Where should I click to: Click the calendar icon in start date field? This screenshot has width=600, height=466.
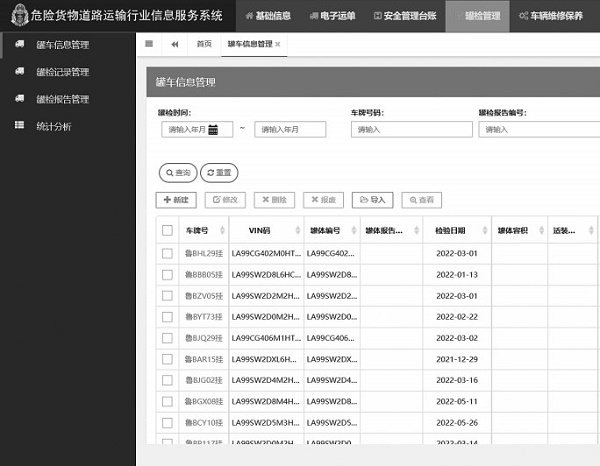click(x=213, y=129)
